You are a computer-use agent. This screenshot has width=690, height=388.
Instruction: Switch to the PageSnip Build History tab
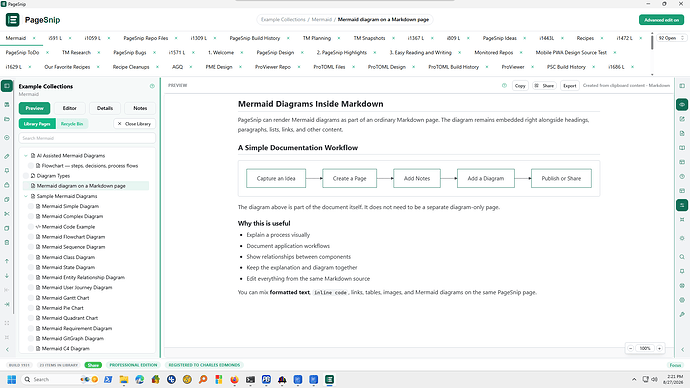click(255, 38)
